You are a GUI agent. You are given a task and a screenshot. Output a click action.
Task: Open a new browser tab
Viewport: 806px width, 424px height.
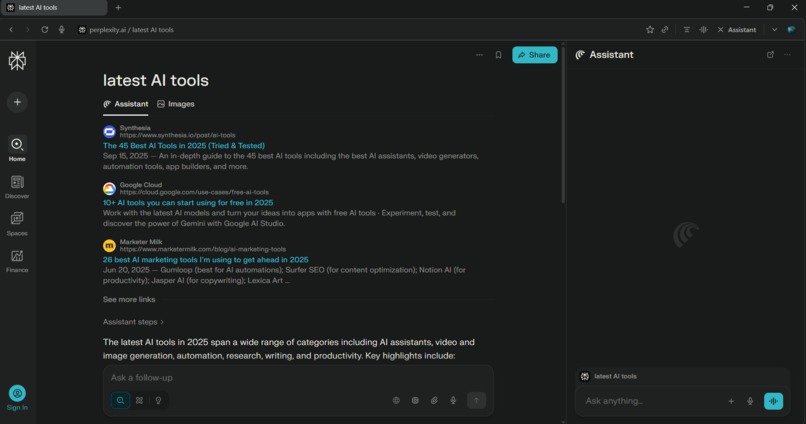tap(118, 8)
